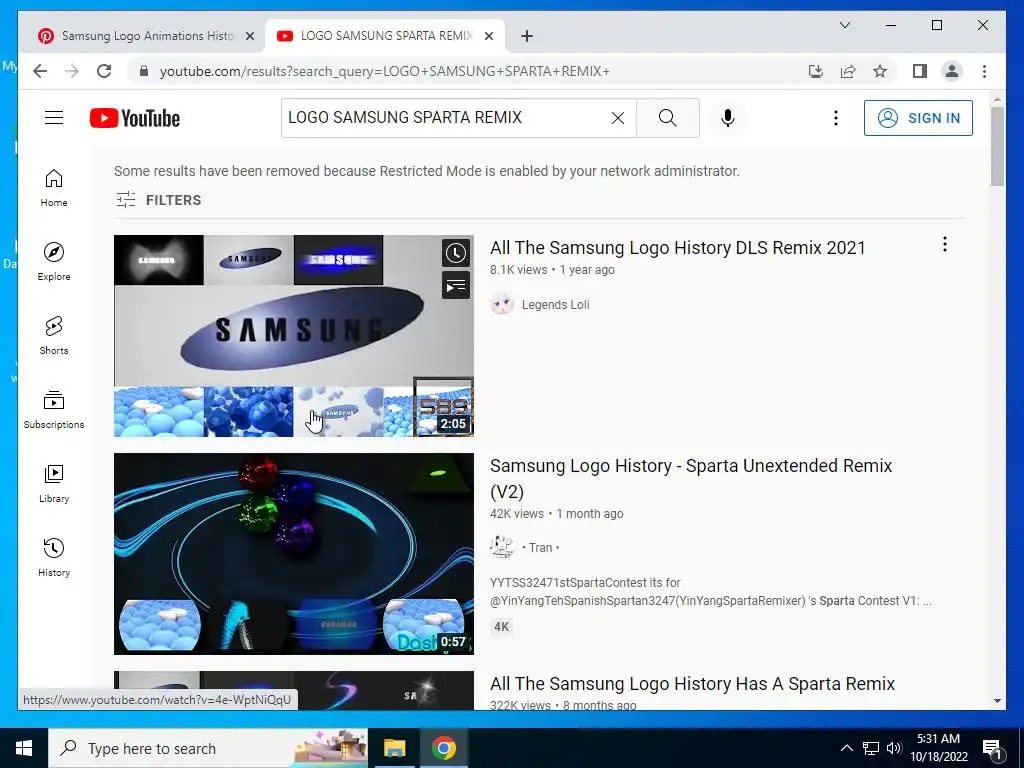1024x768 pixels.
Task: Open the FILTERS options
Action: pos(158,200)
